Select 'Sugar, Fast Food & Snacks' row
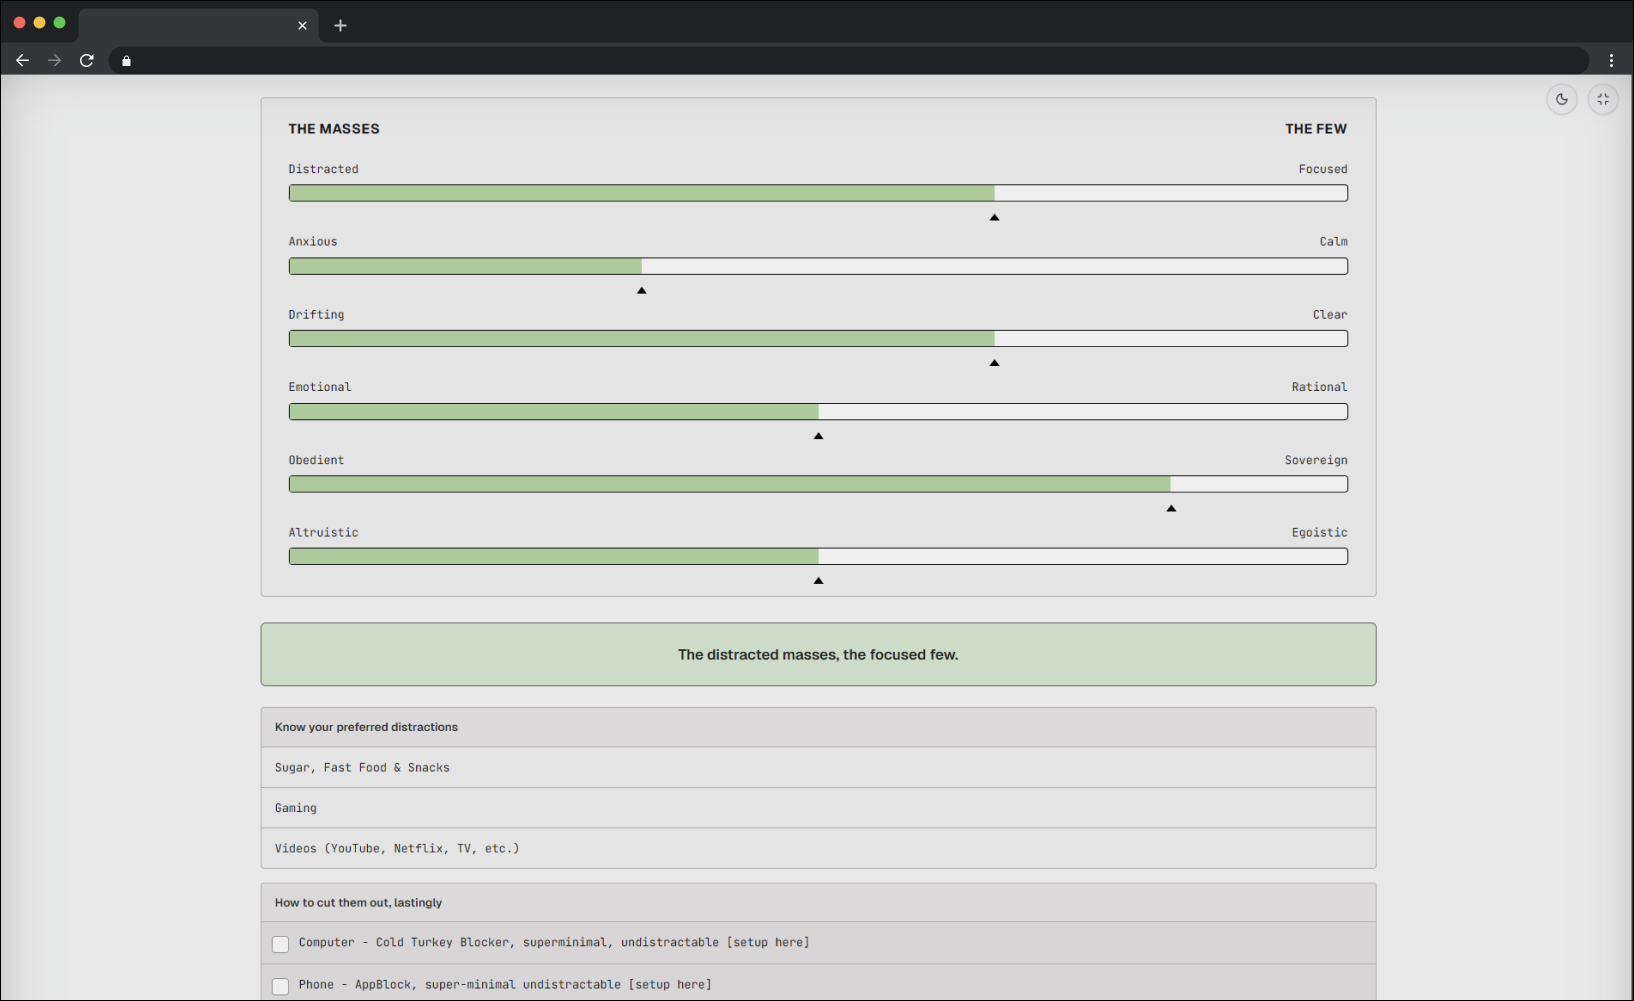The width and height of the screenshot is (1634, 1001). (818, 768)
